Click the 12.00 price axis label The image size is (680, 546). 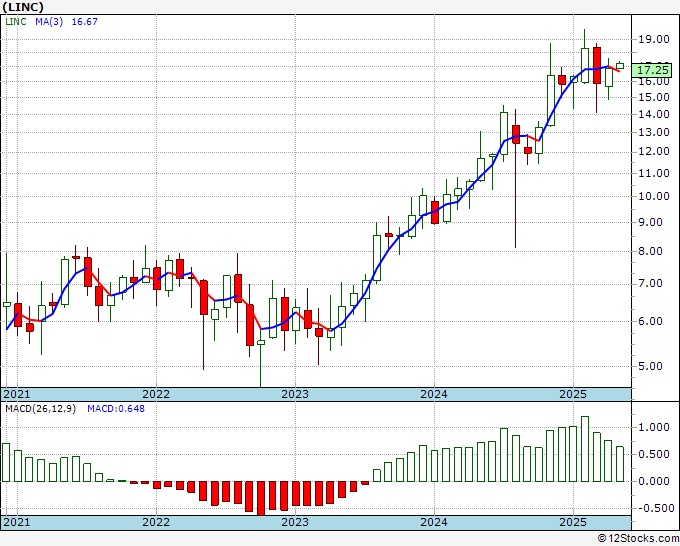coord(654,152)
